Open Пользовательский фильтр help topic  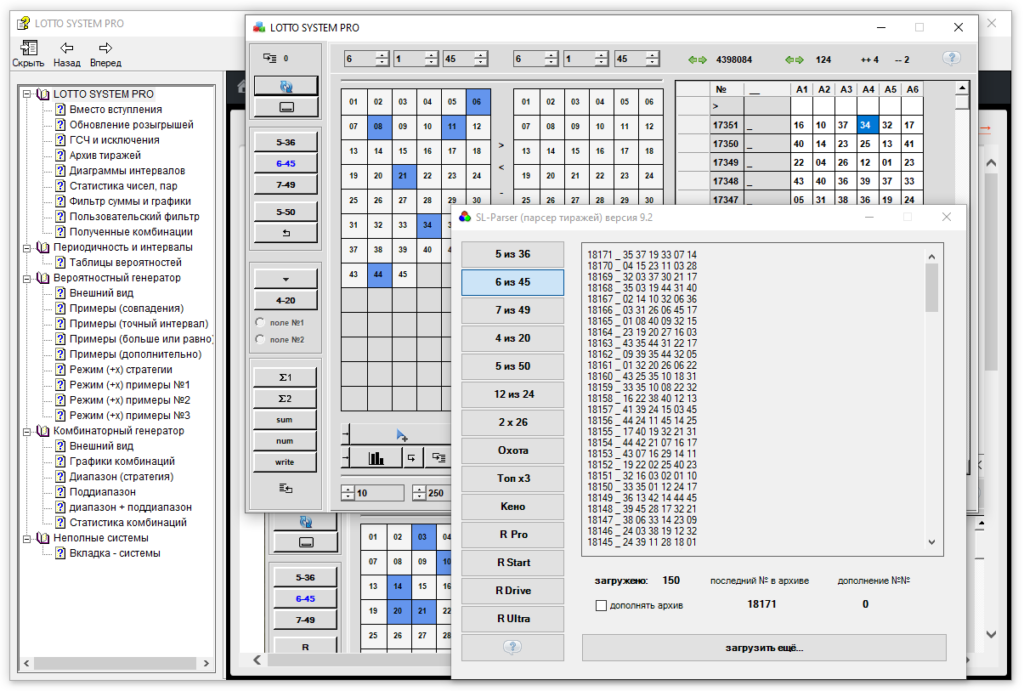pos(135,217)
